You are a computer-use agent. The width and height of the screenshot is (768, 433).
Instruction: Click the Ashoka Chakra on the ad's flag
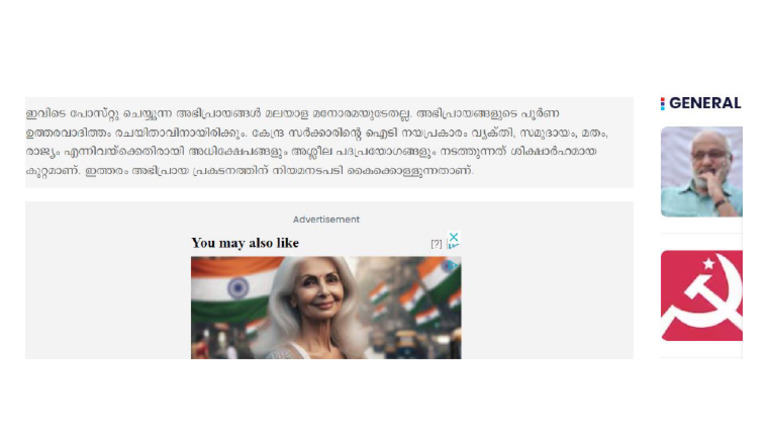tap(238, 288)
